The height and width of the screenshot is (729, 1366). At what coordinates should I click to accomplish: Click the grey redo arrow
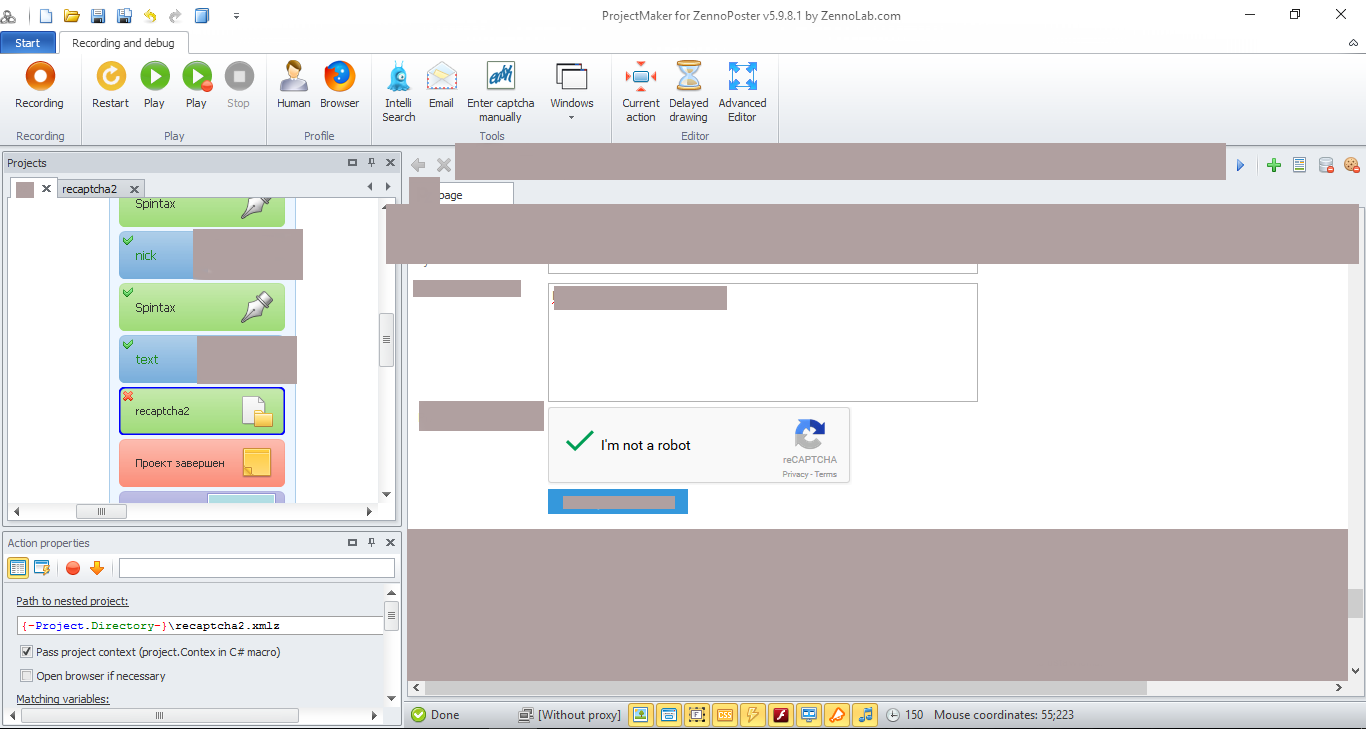(x=176, y=16)
